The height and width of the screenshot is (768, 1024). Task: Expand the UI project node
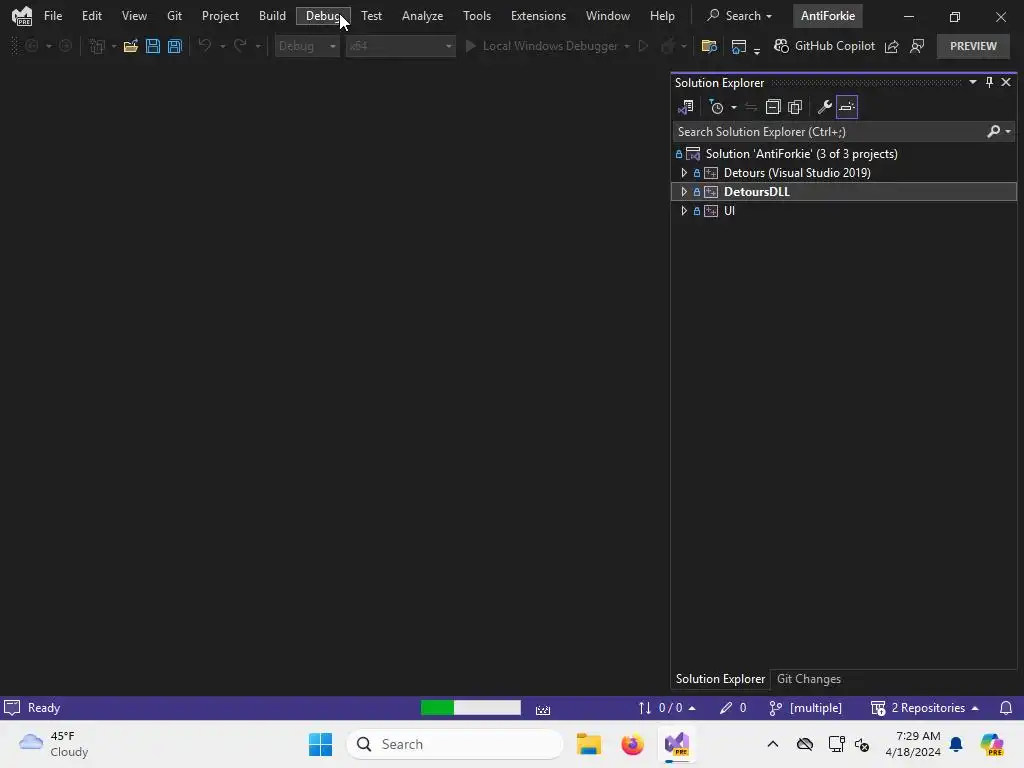[684, 211]
